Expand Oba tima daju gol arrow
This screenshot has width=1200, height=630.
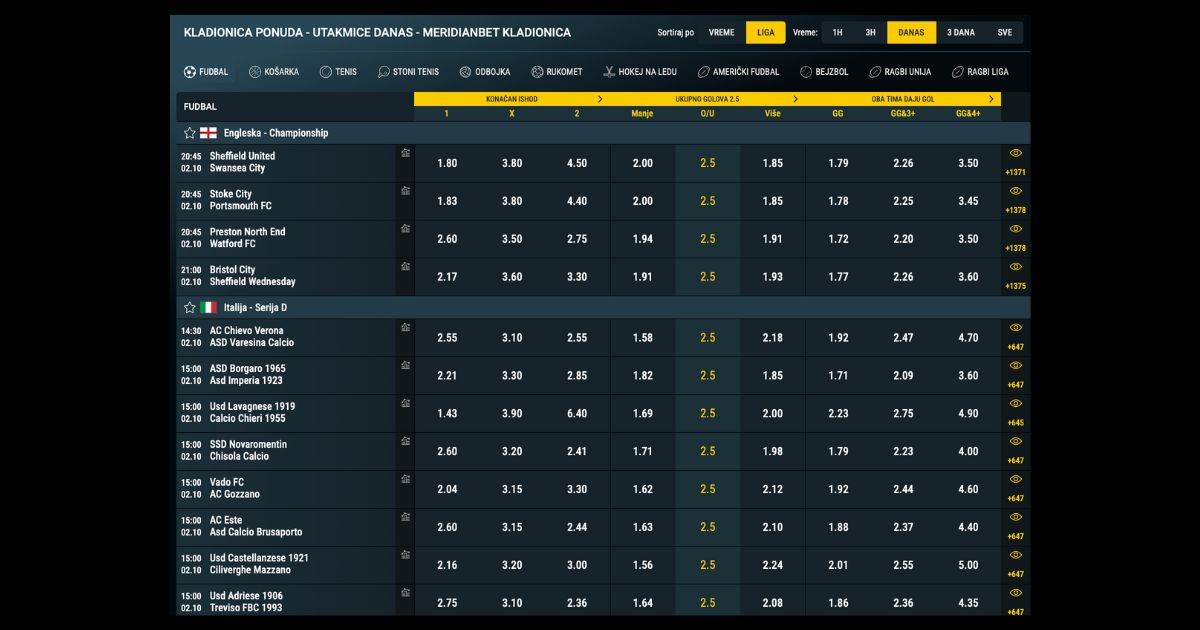click(991, 99)
